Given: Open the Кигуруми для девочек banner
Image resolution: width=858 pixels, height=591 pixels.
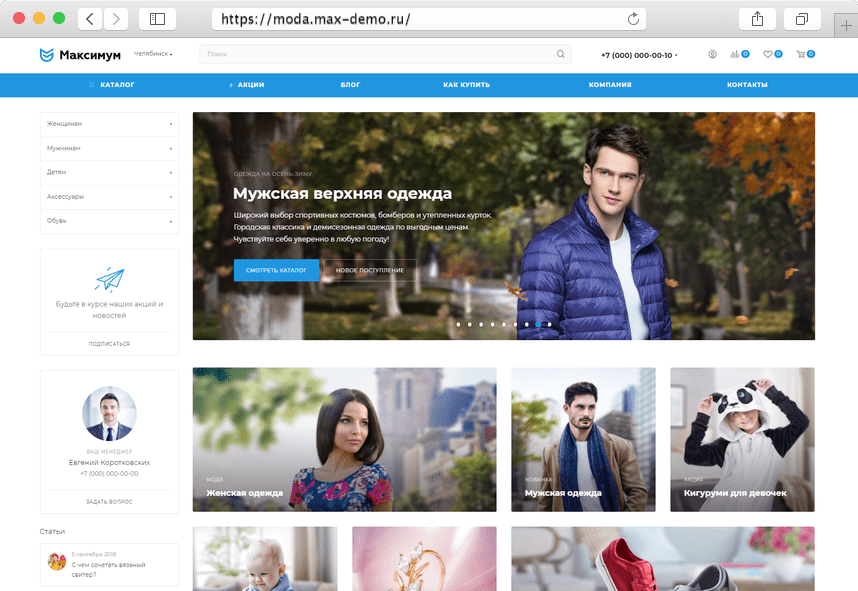Looking at the screenshot, I should coord(743,439).
